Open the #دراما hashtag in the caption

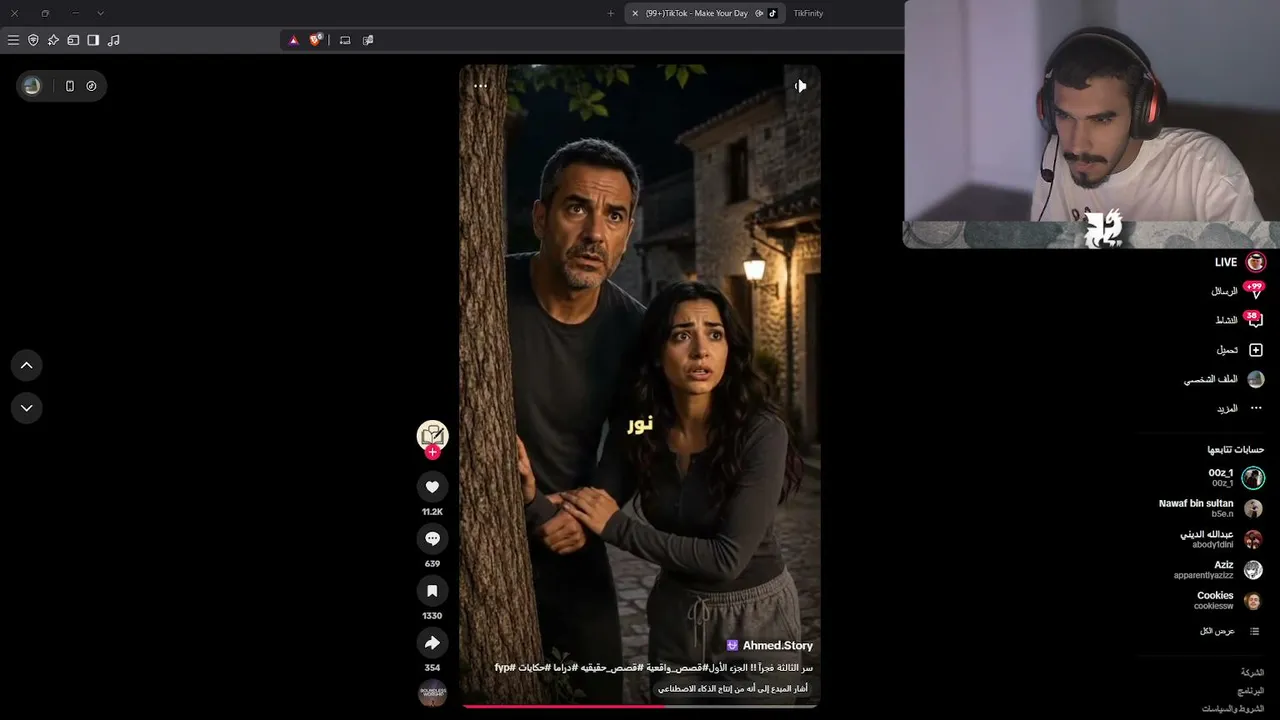click(566, 668)
